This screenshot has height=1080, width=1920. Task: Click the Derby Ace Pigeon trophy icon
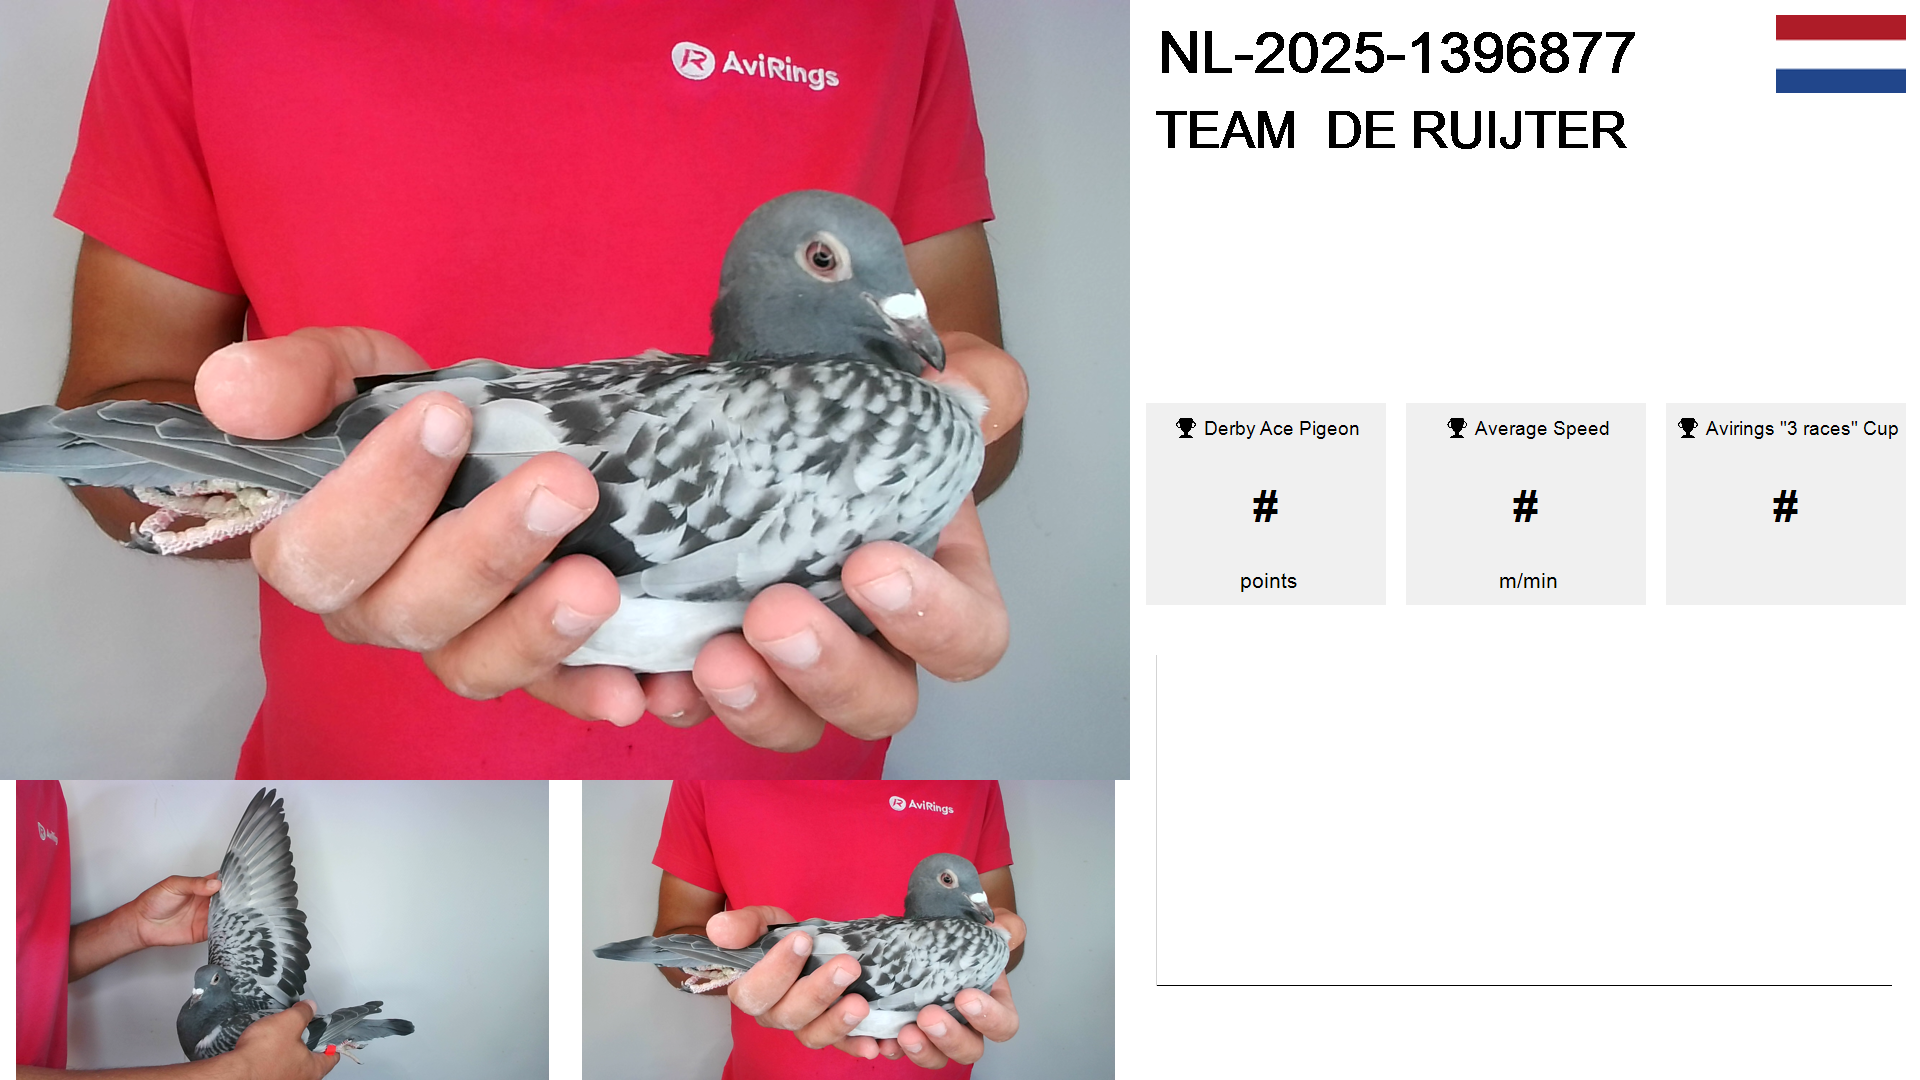[1185, 428]
